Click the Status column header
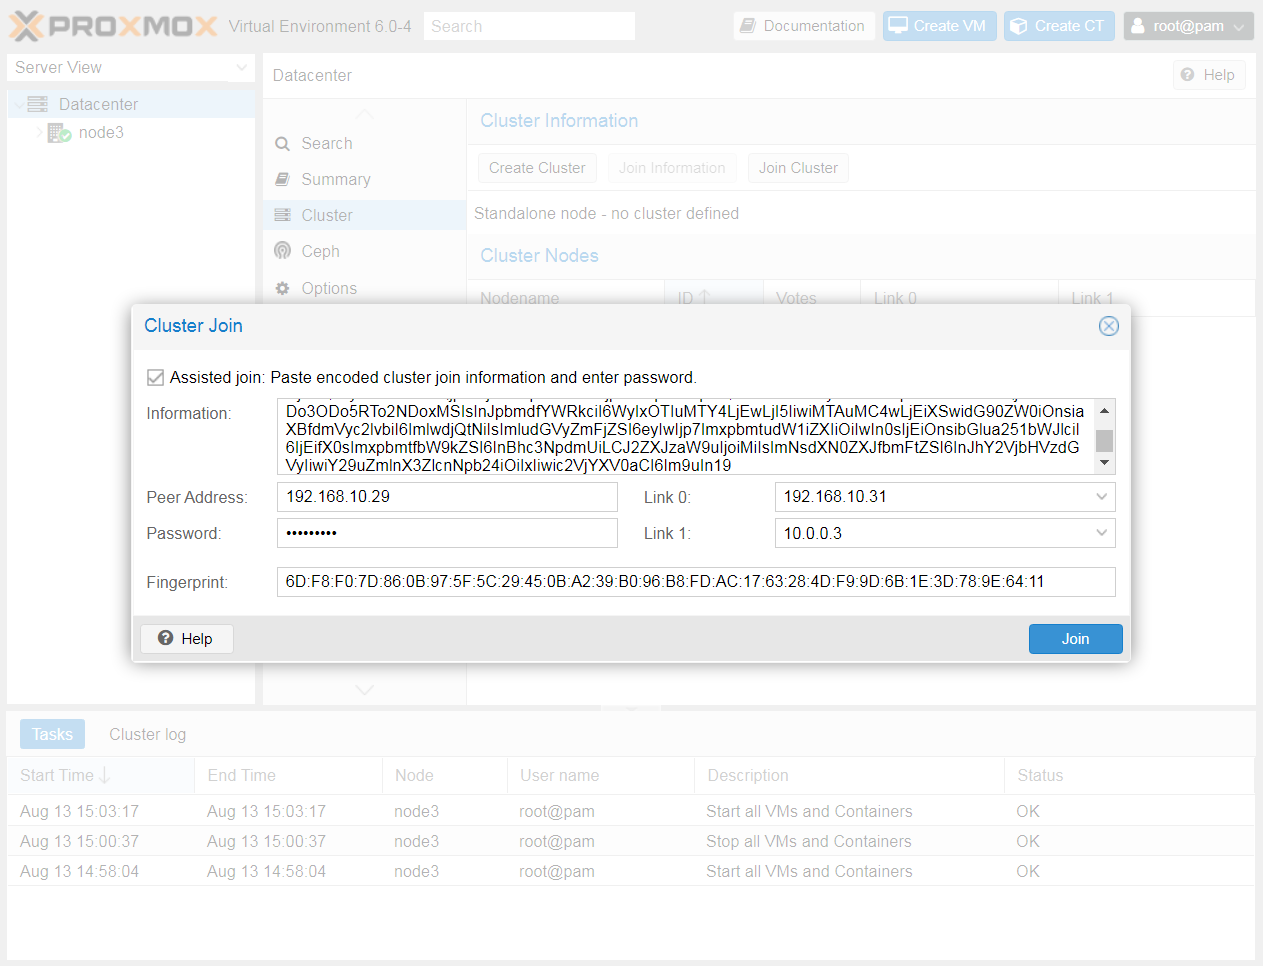The width and height of the screenshot is (1263, 966). (1129, 775)
